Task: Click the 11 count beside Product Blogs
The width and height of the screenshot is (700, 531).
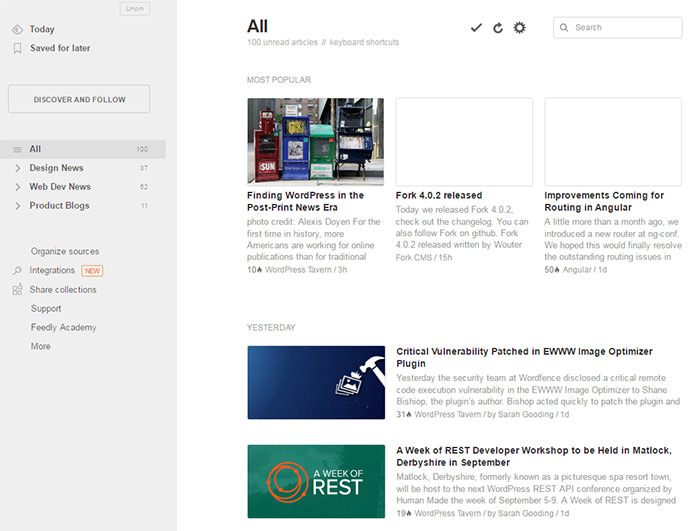Action: pos(144,205)
